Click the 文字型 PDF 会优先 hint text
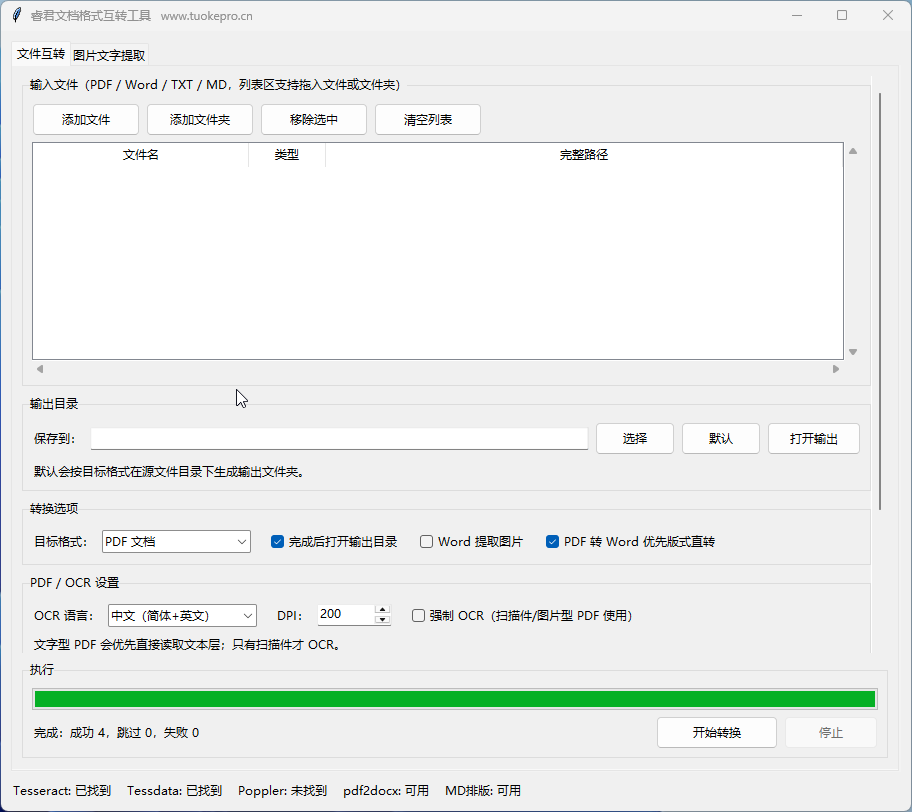Viewport: 912px width, 812px height. coord(187,645)
